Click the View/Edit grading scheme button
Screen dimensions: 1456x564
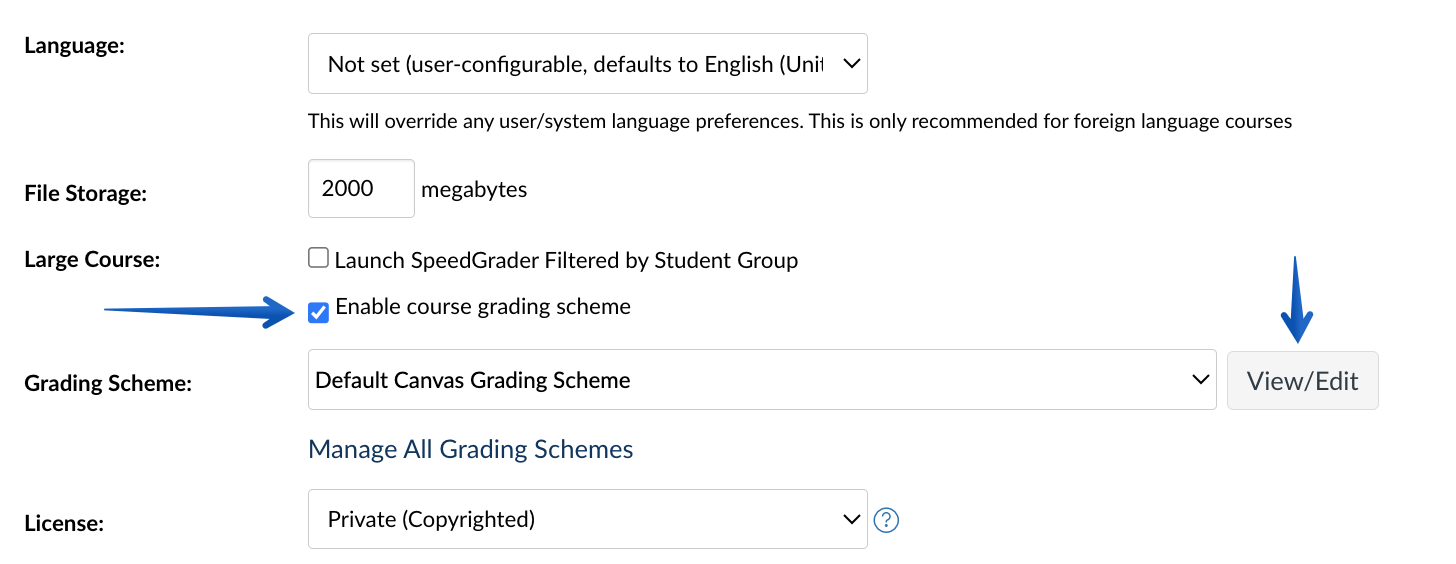pos(1303,380)
